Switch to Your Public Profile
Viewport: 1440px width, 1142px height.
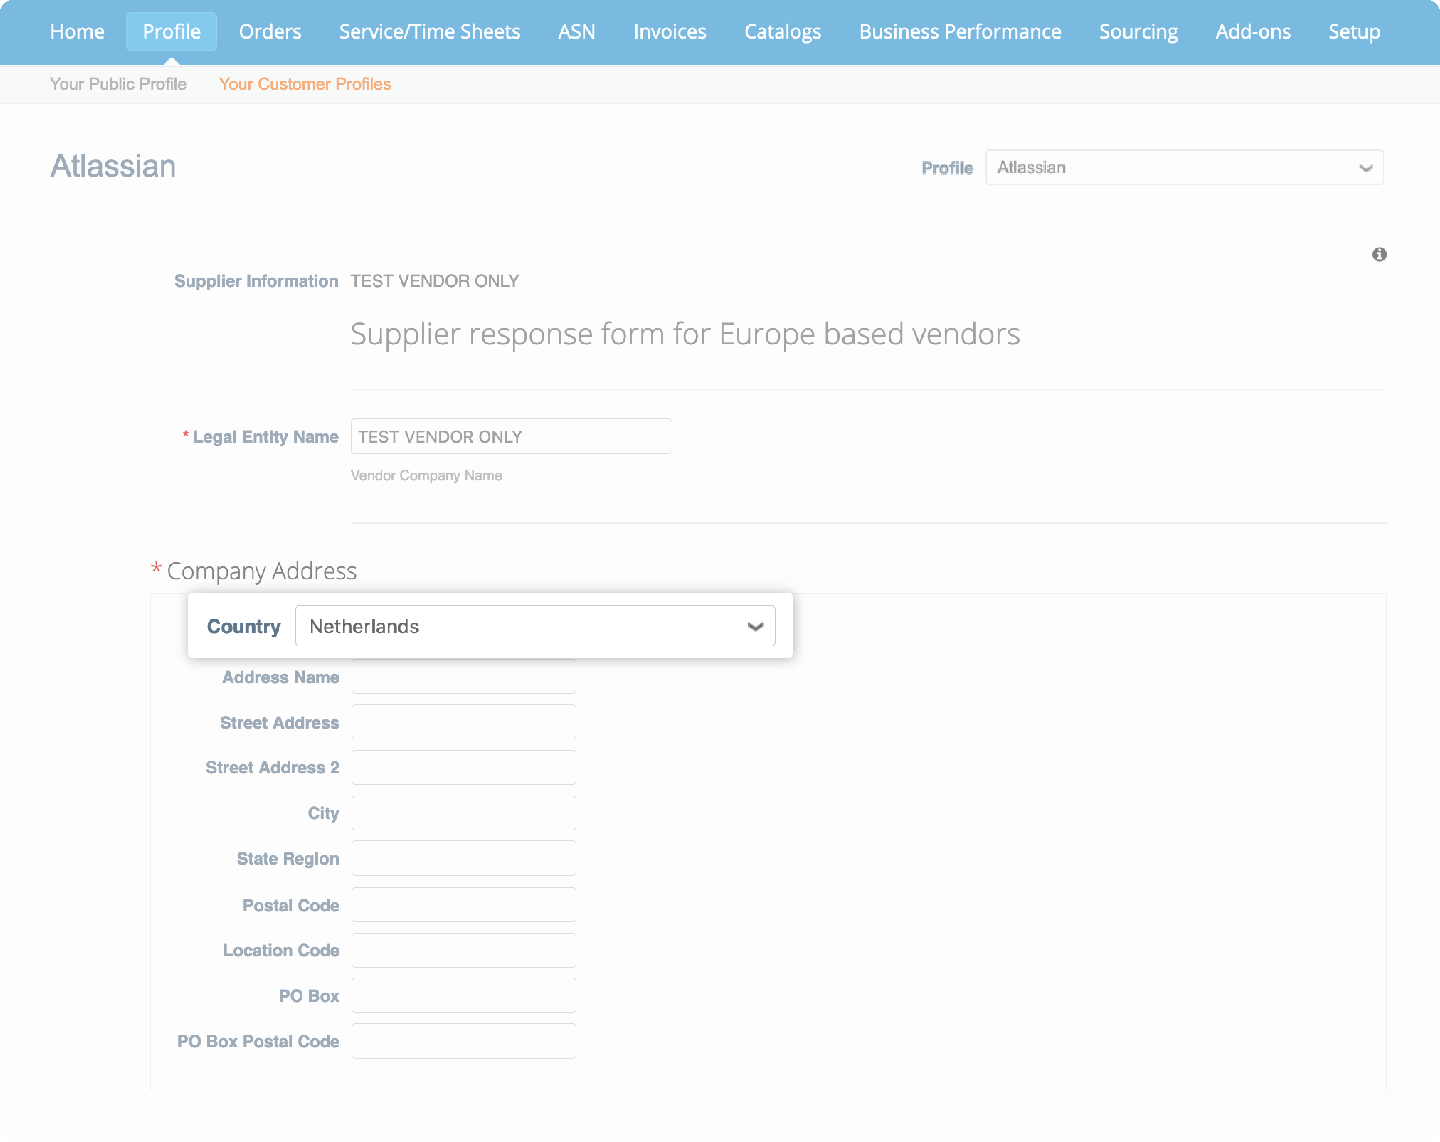[118, 84]
